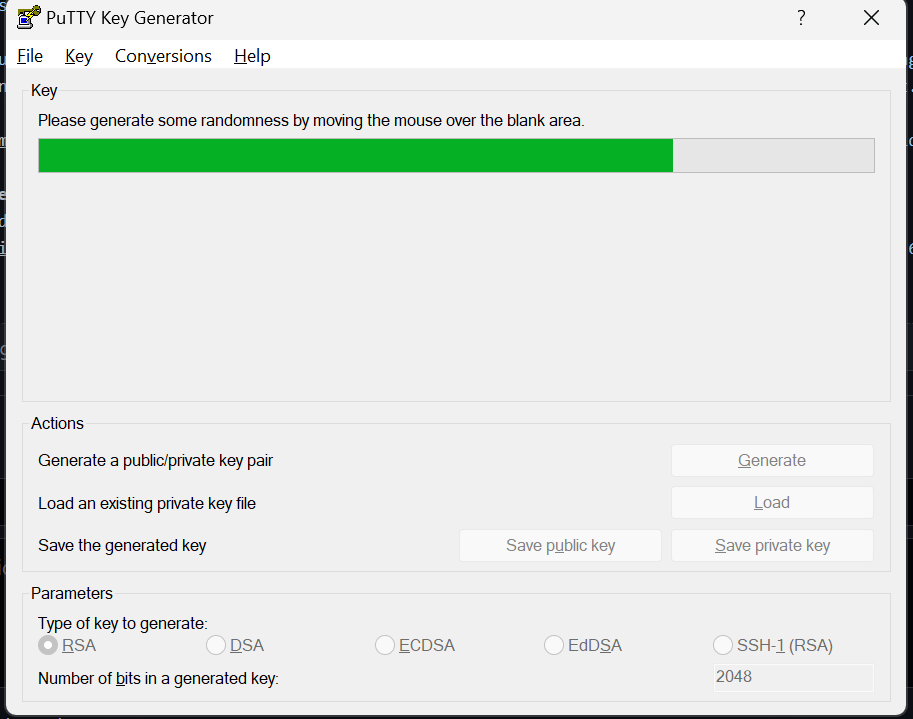The image size is (913, 719).
Task: Open the Key menu
Action: [x=79, y=56]
